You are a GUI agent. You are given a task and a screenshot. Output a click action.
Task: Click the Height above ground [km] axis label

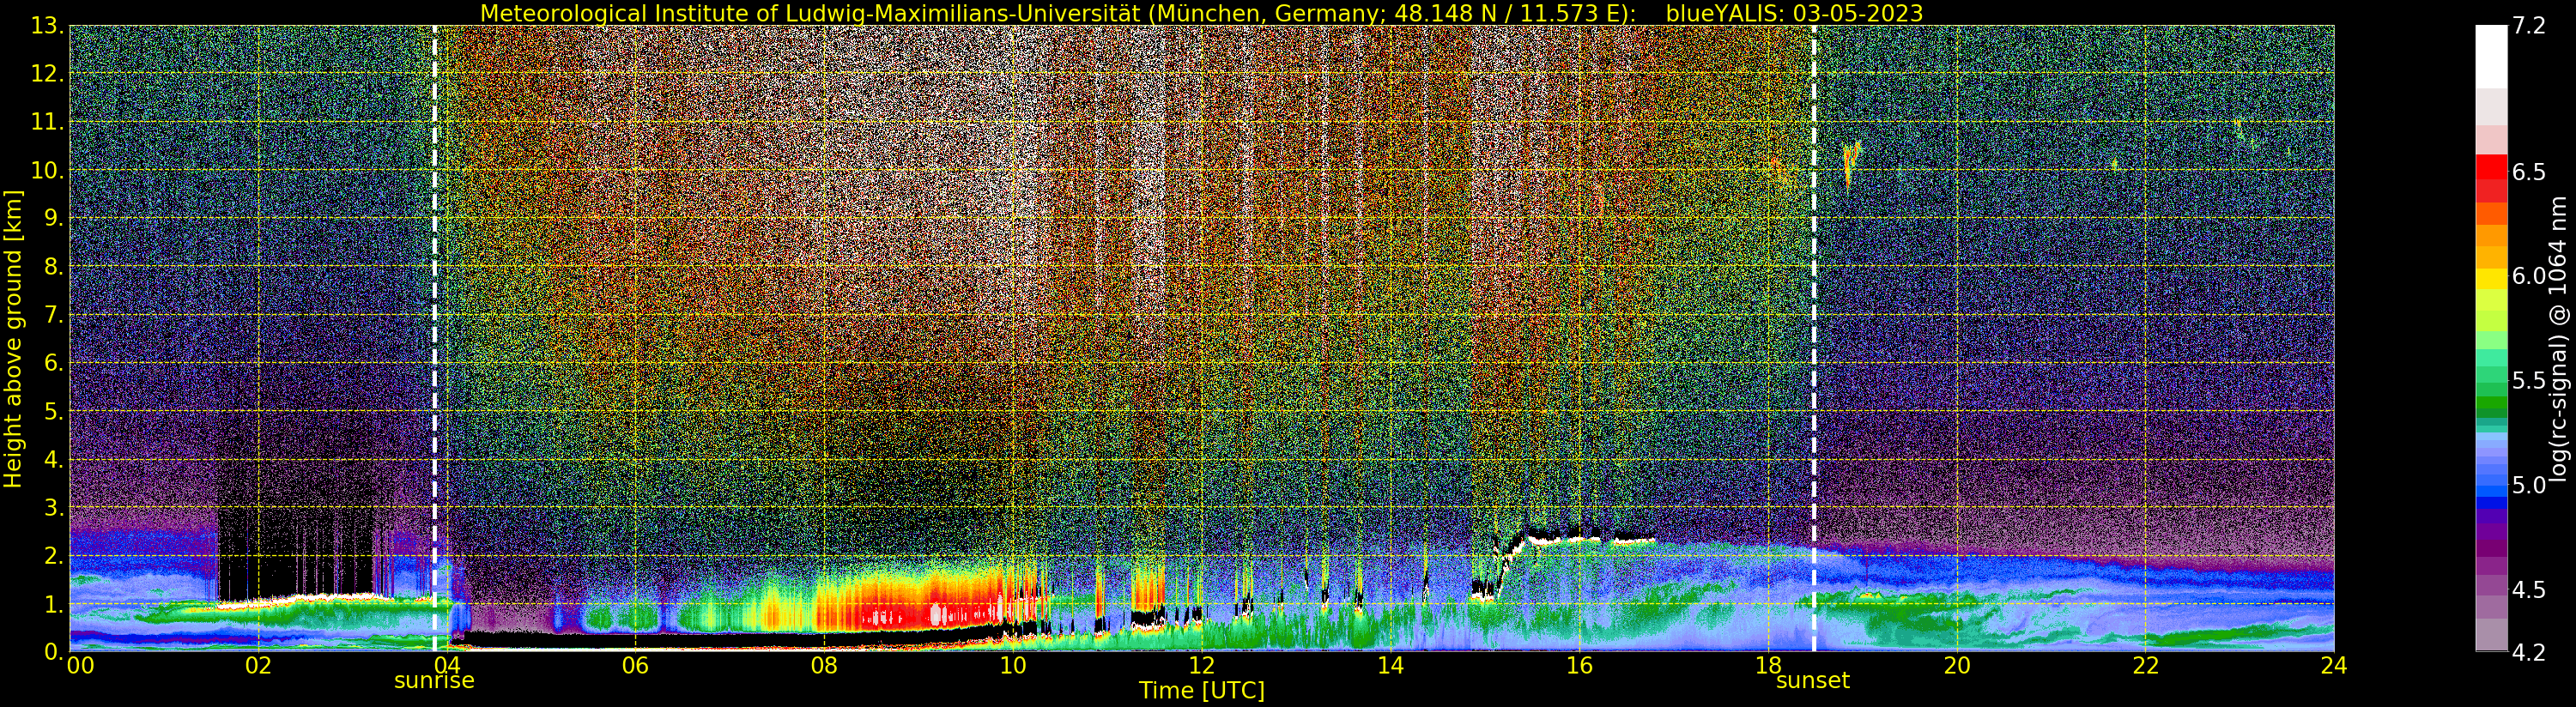(x=13, y=338)
